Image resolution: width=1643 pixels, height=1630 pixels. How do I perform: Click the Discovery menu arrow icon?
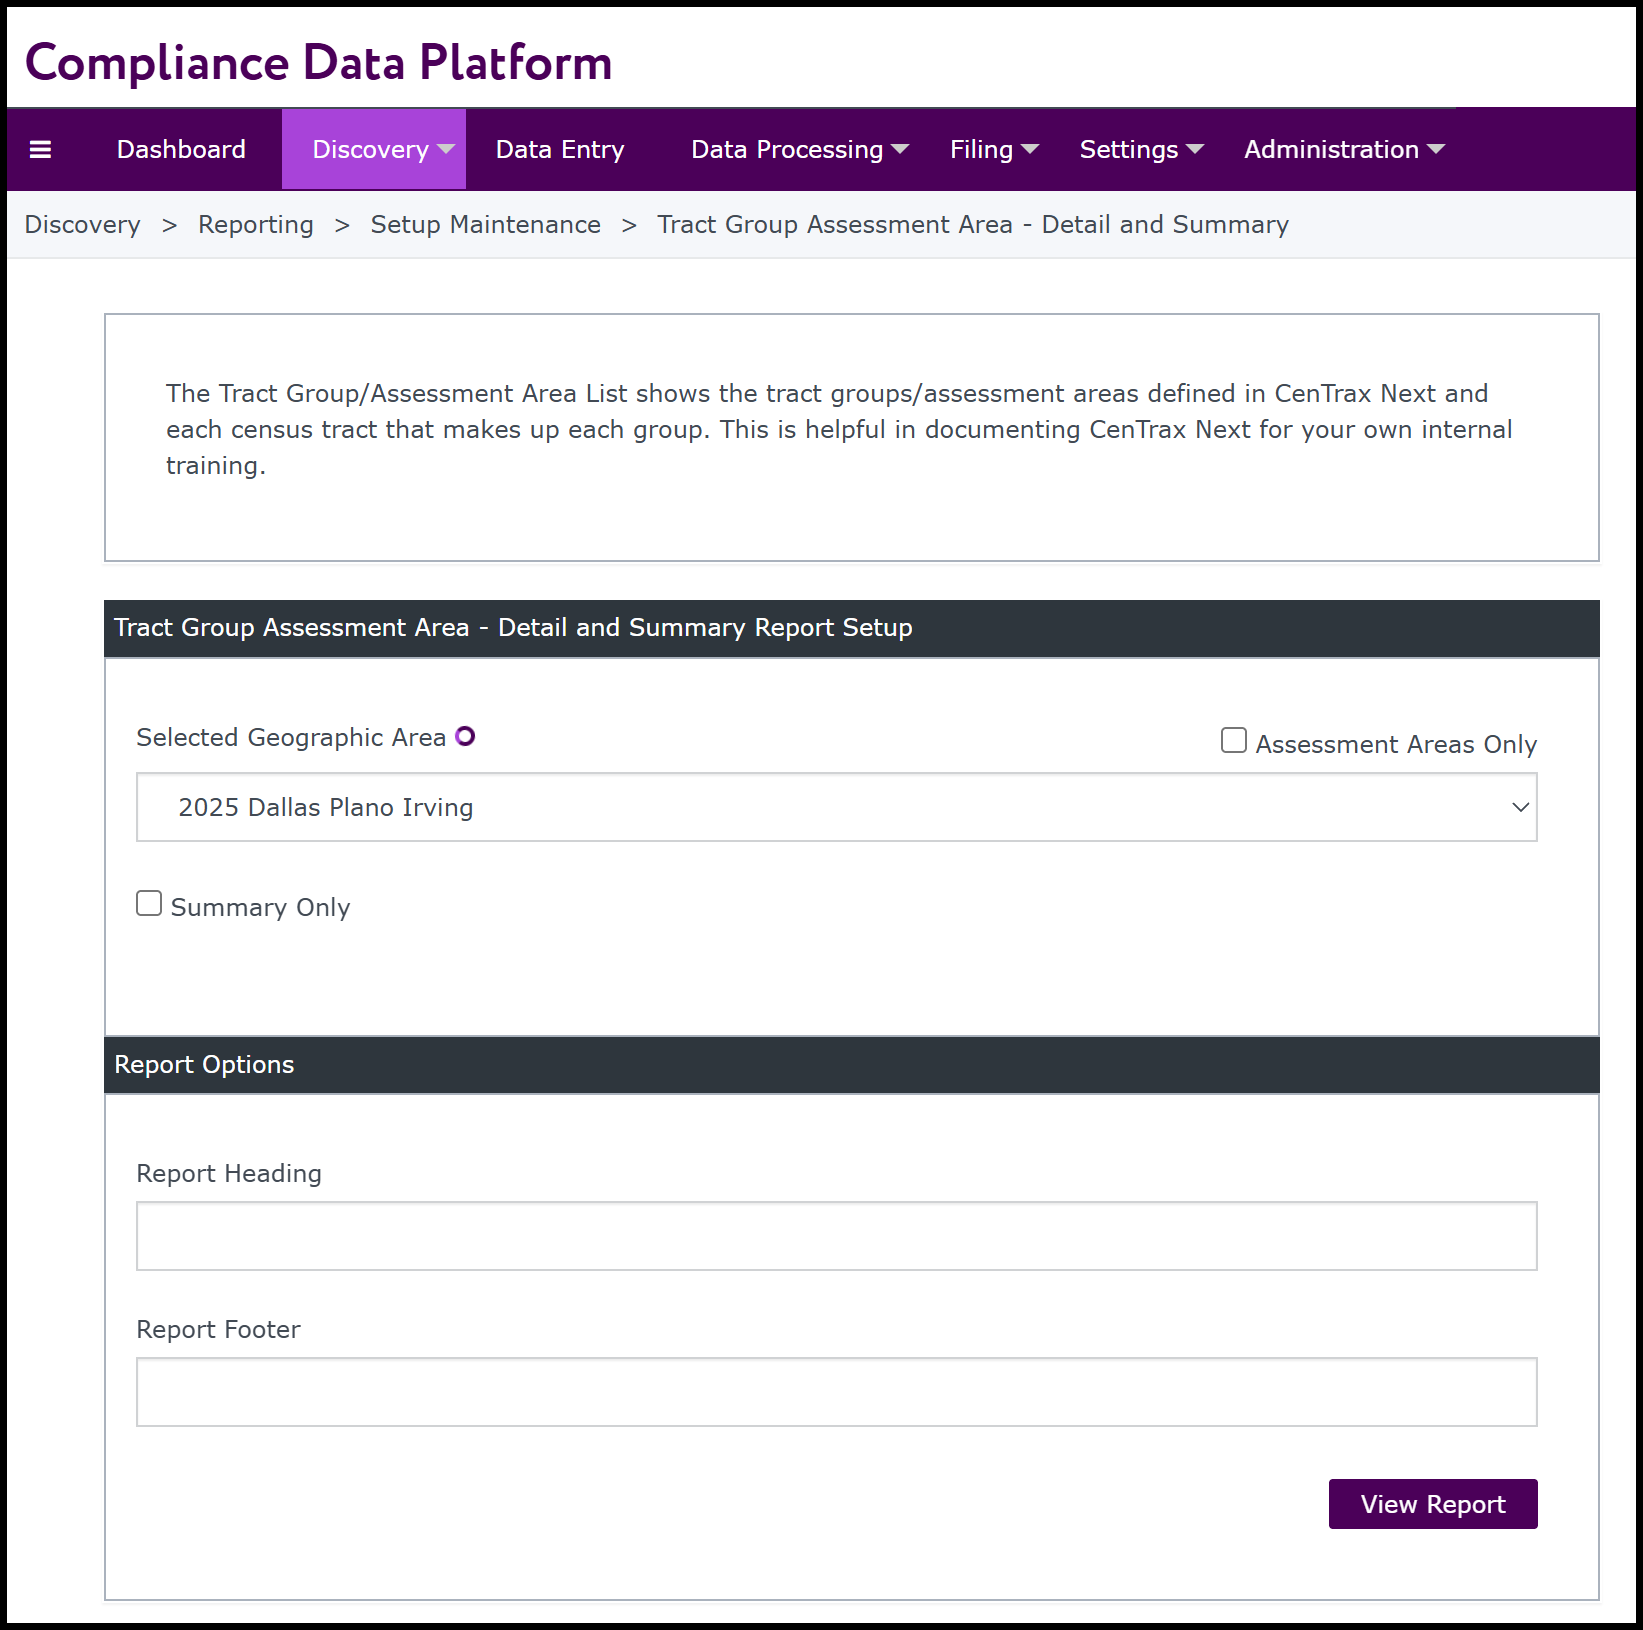coord(446,149)
